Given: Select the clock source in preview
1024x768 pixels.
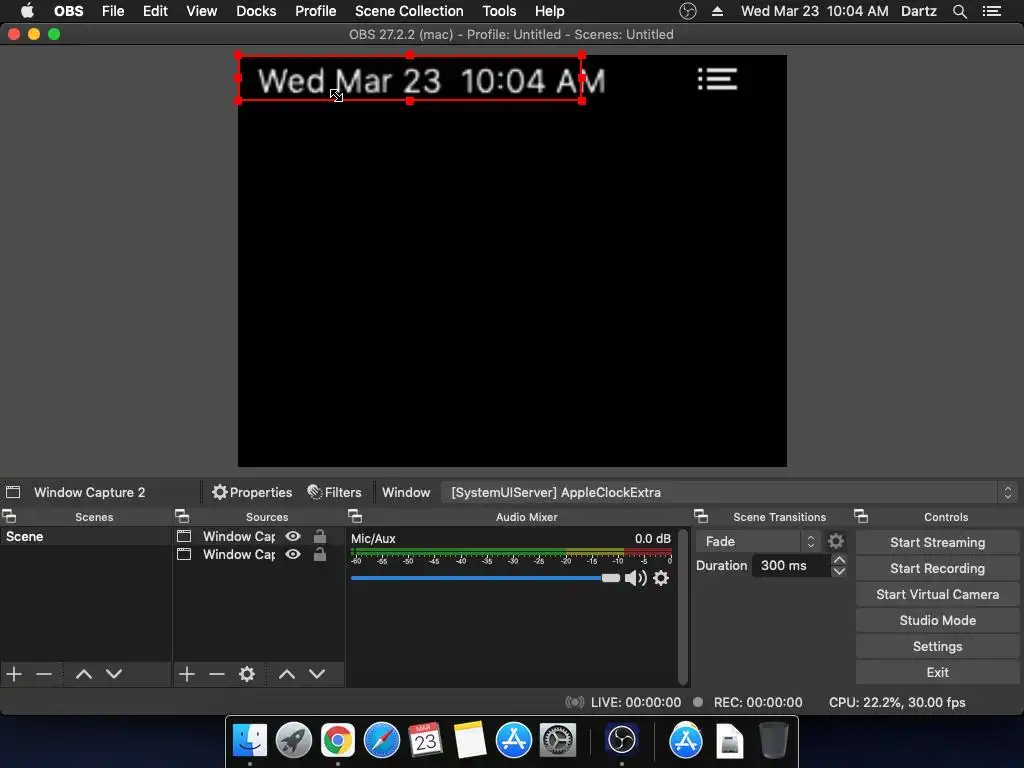Looking at the screenshot, I should click(x=409, y=78).
